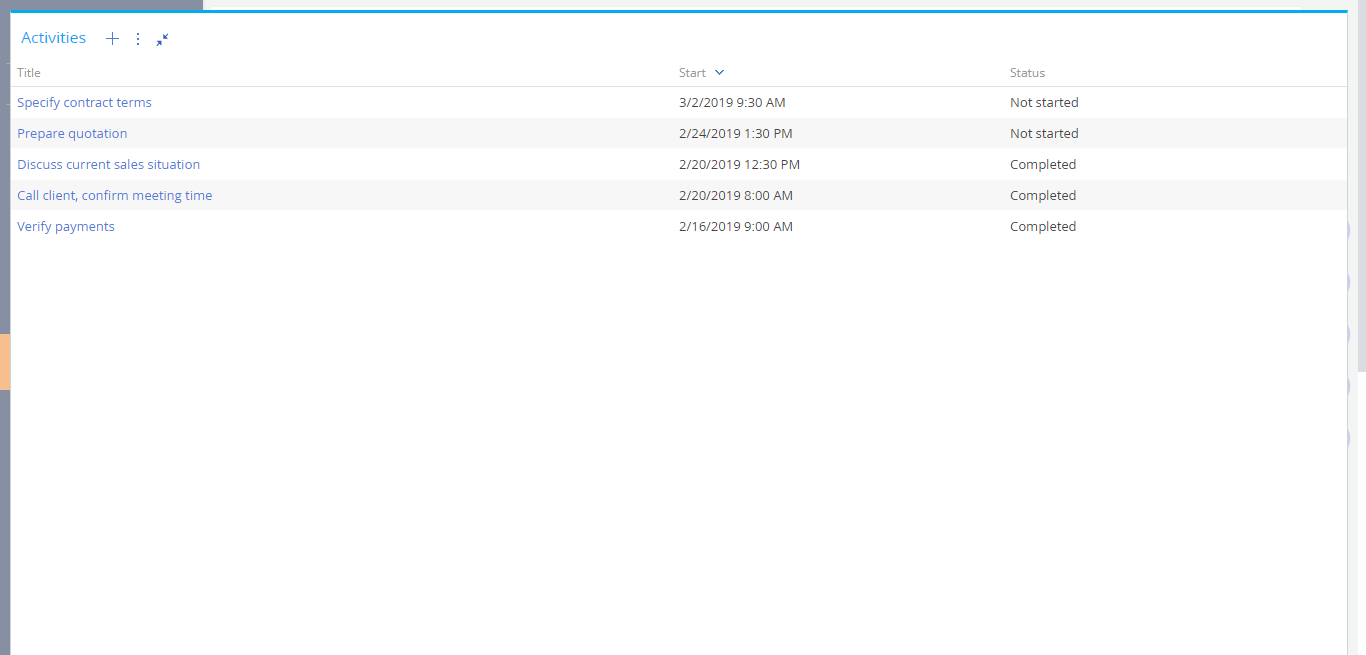Open 'Call client, confirm meeting time' link
Image resolution: width=1366 pixels, height=655 pixels.
pos(115,196)
